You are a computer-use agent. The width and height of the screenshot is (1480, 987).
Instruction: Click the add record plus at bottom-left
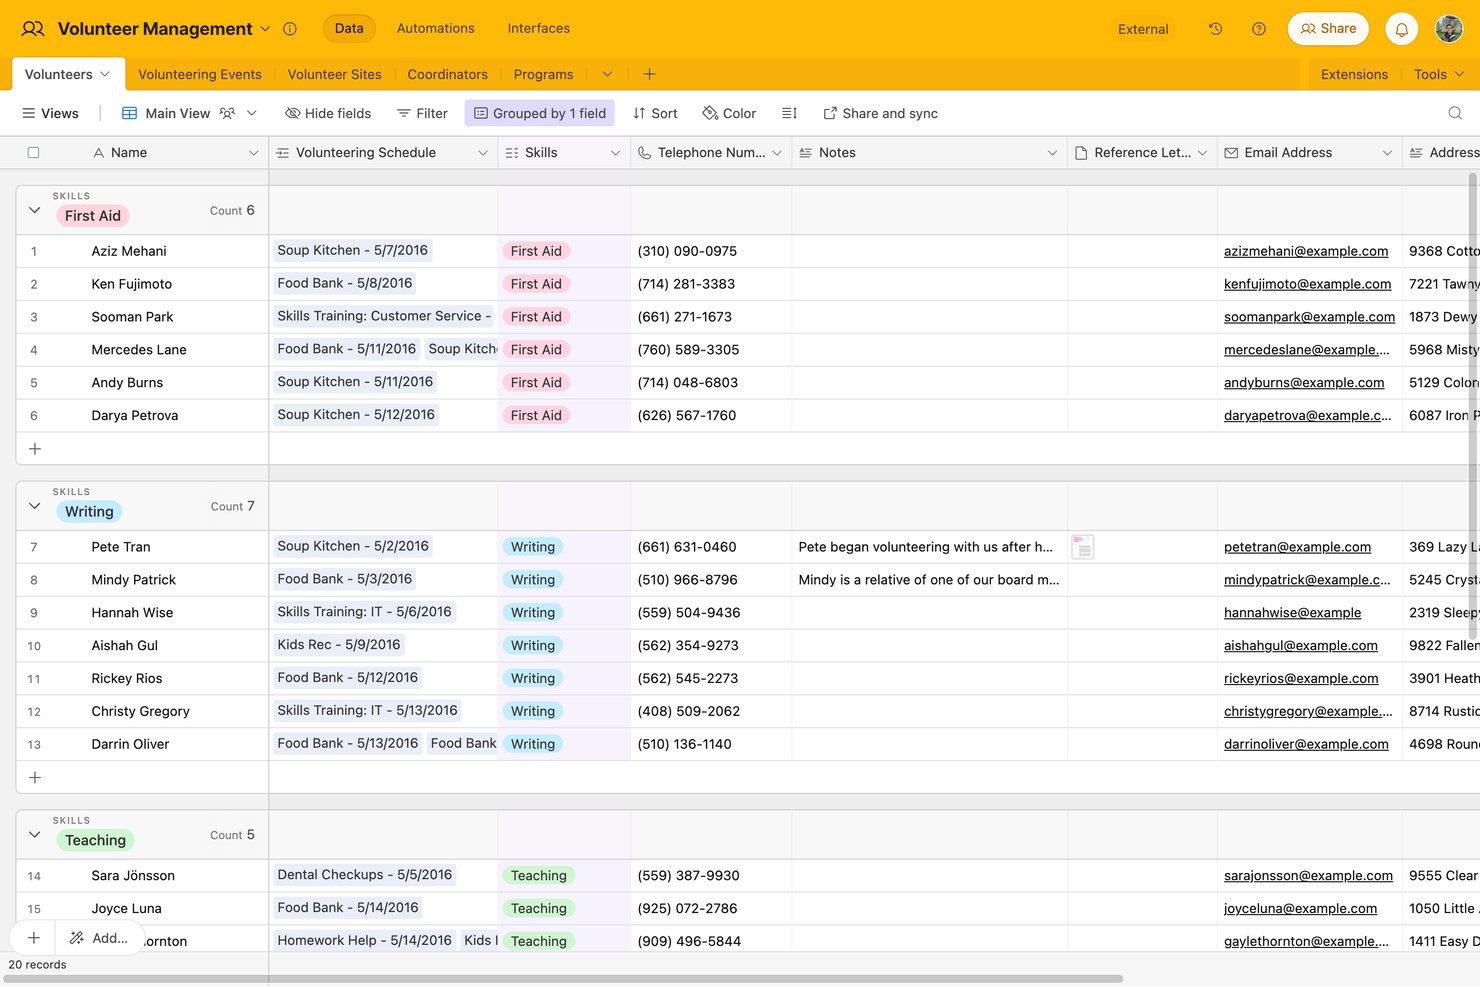coord(34,938)
